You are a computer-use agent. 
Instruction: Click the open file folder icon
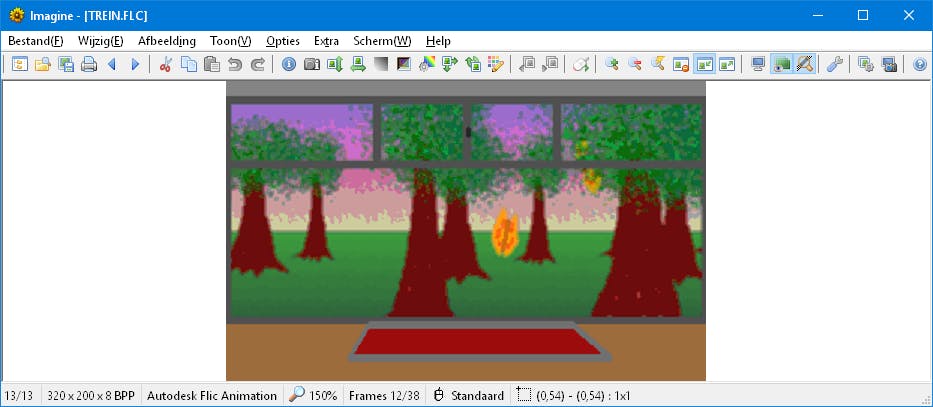coord(43,64)
